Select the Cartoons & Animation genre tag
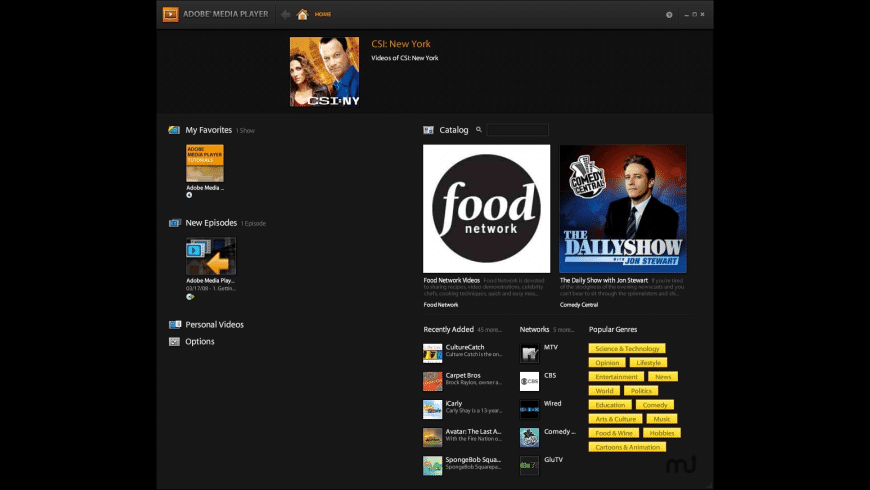This screenshot has width=870, height=490. pyautogui.click(x=628, y=447)
